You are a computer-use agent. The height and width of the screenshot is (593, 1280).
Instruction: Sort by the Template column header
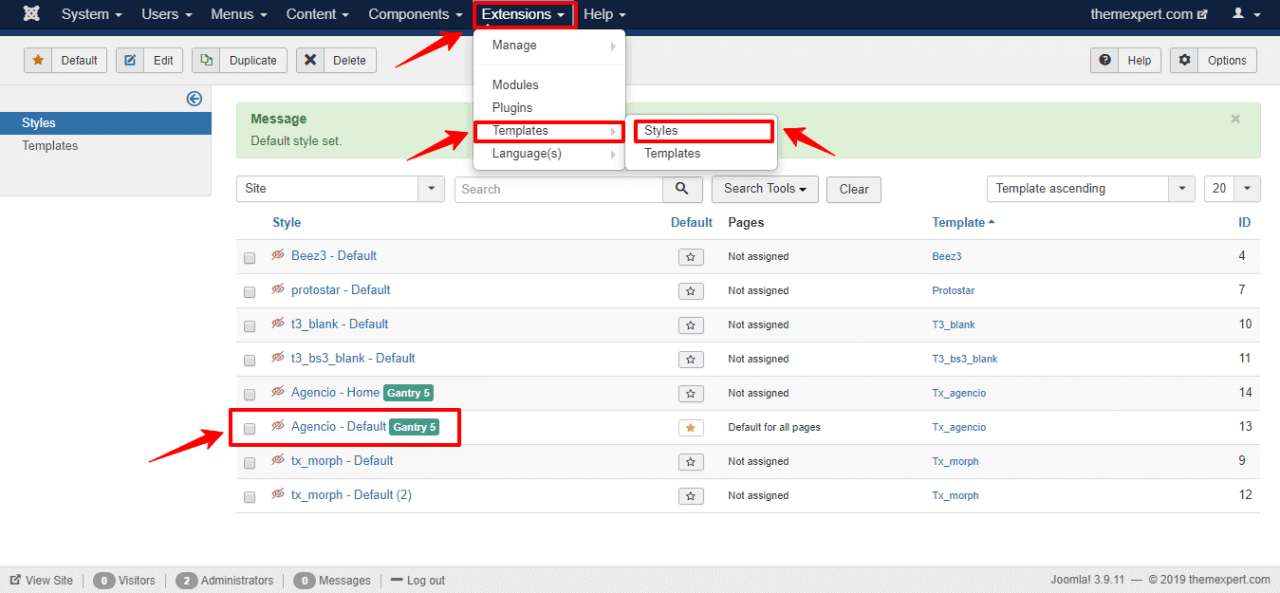pyautogui.click(x=963, y=222)
